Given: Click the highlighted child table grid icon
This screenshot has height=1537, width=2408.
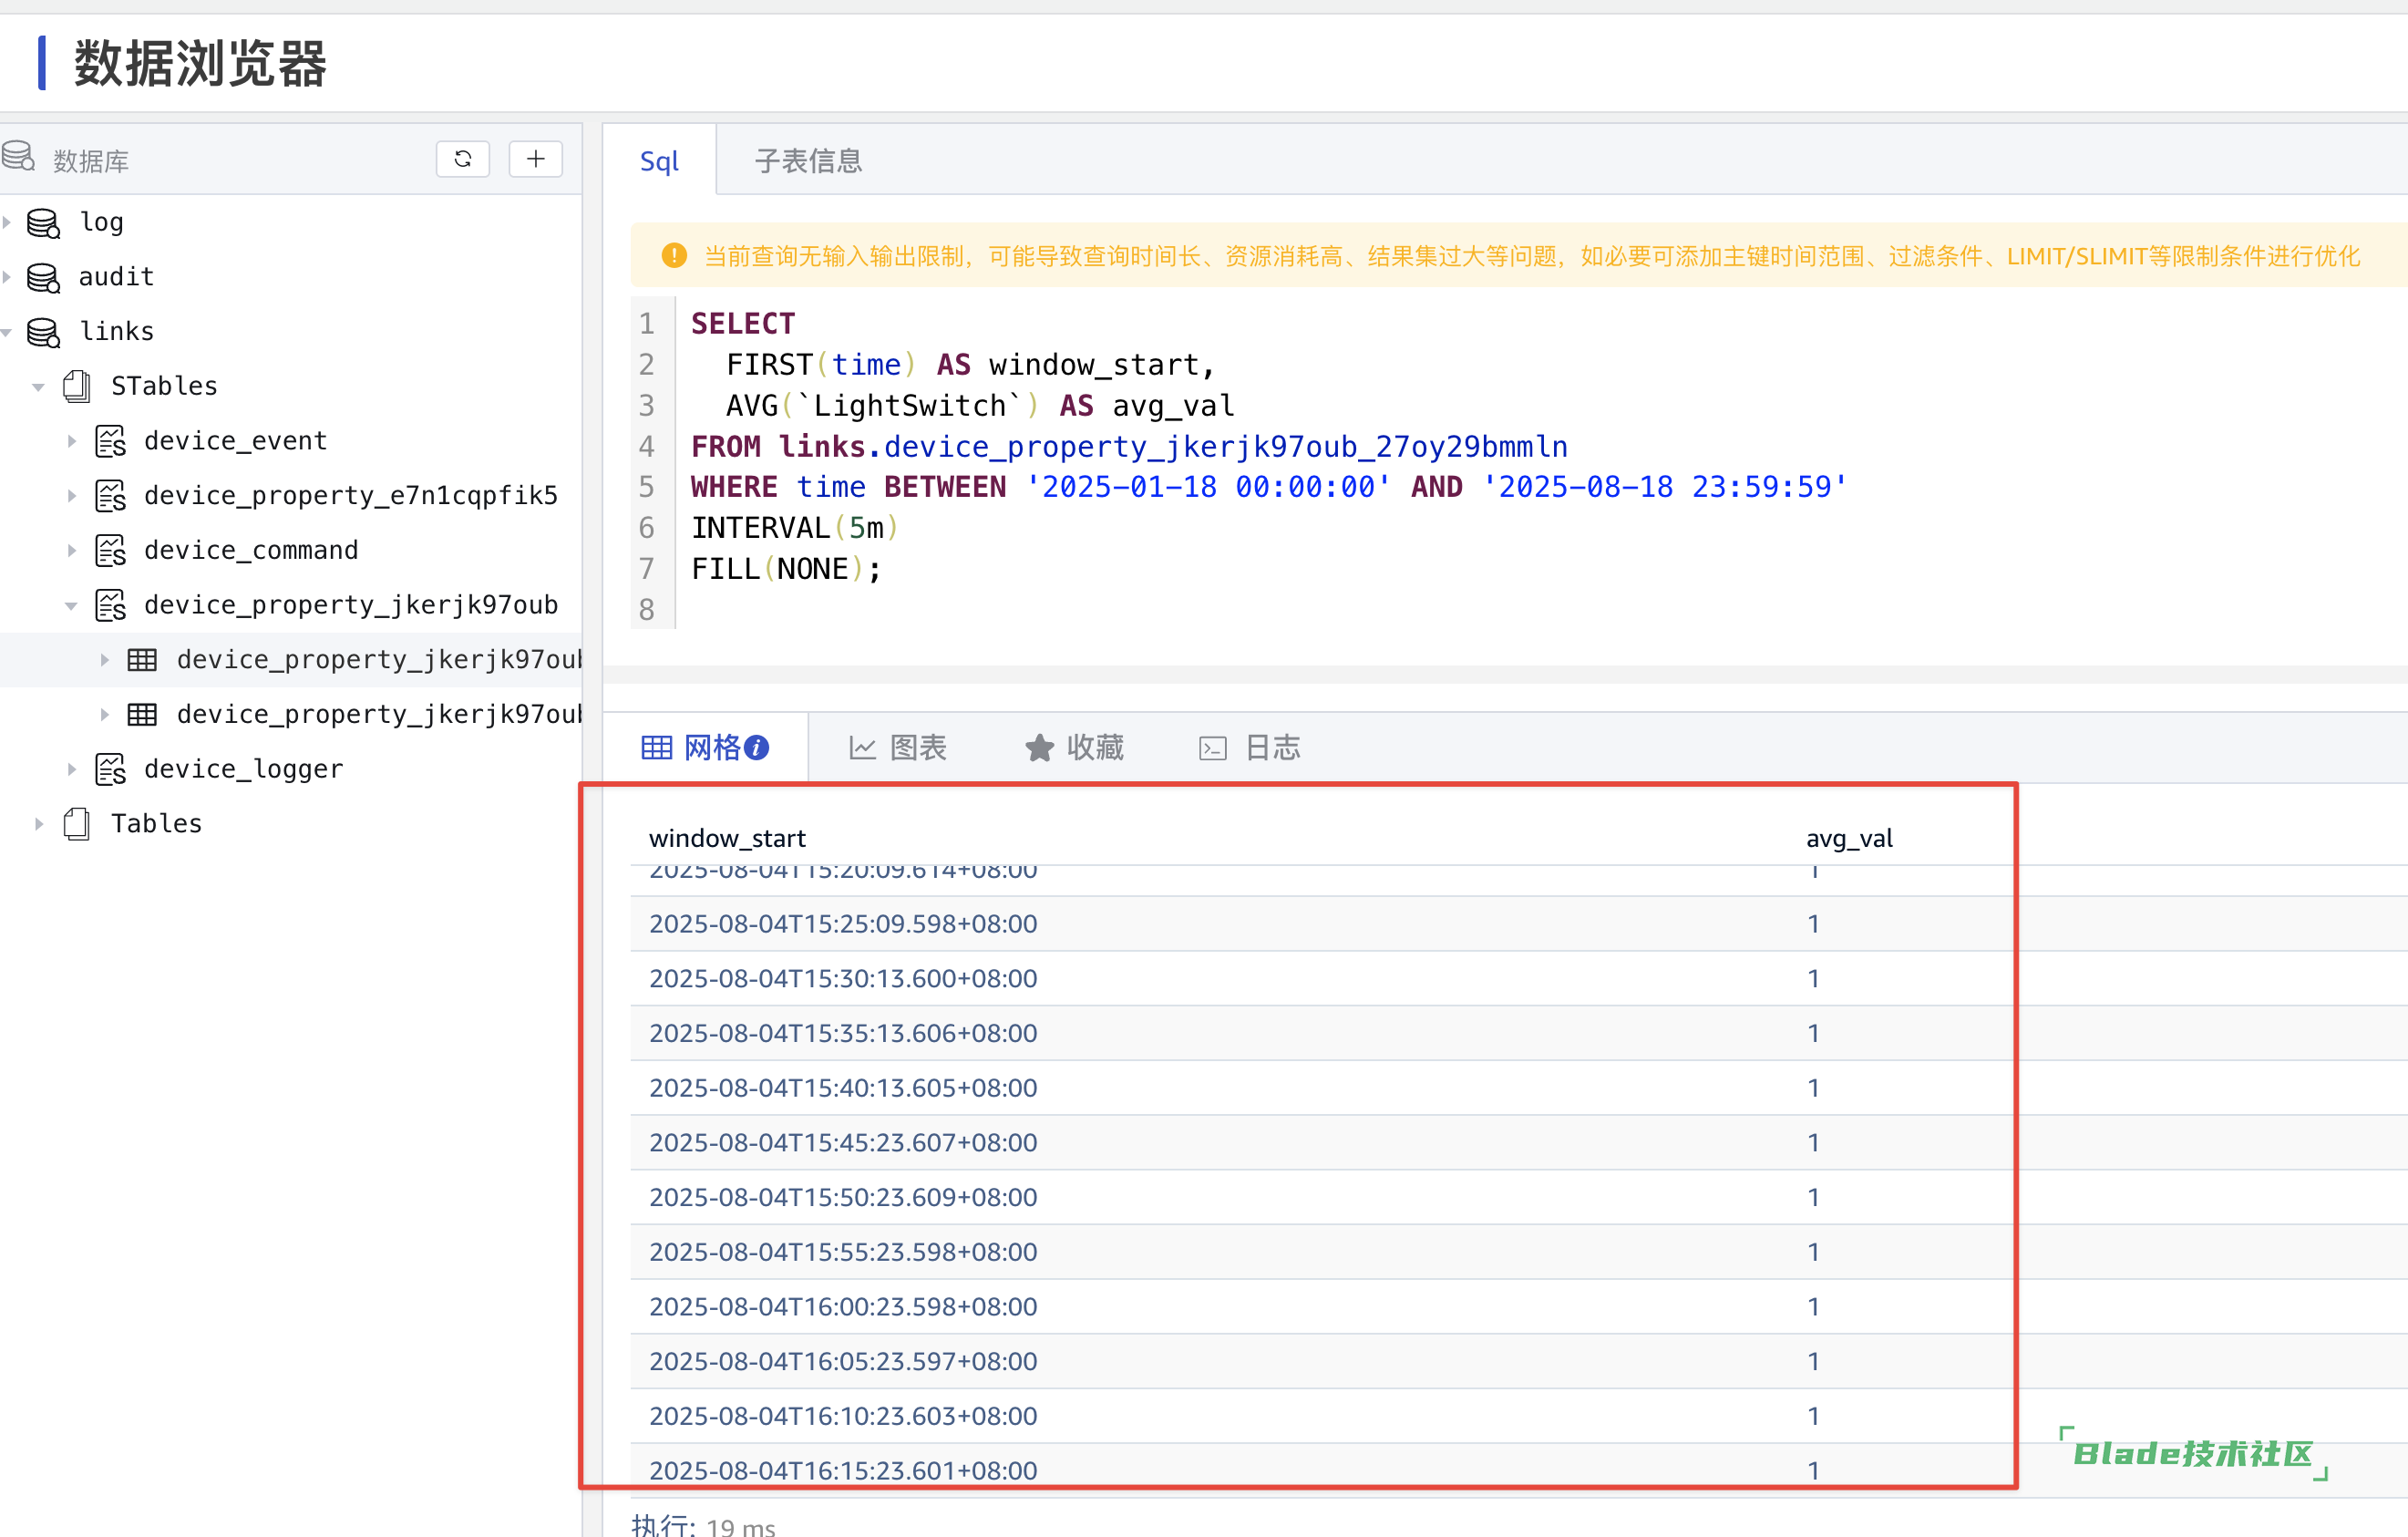Looking at the screenshot, I should click(142, 660).
